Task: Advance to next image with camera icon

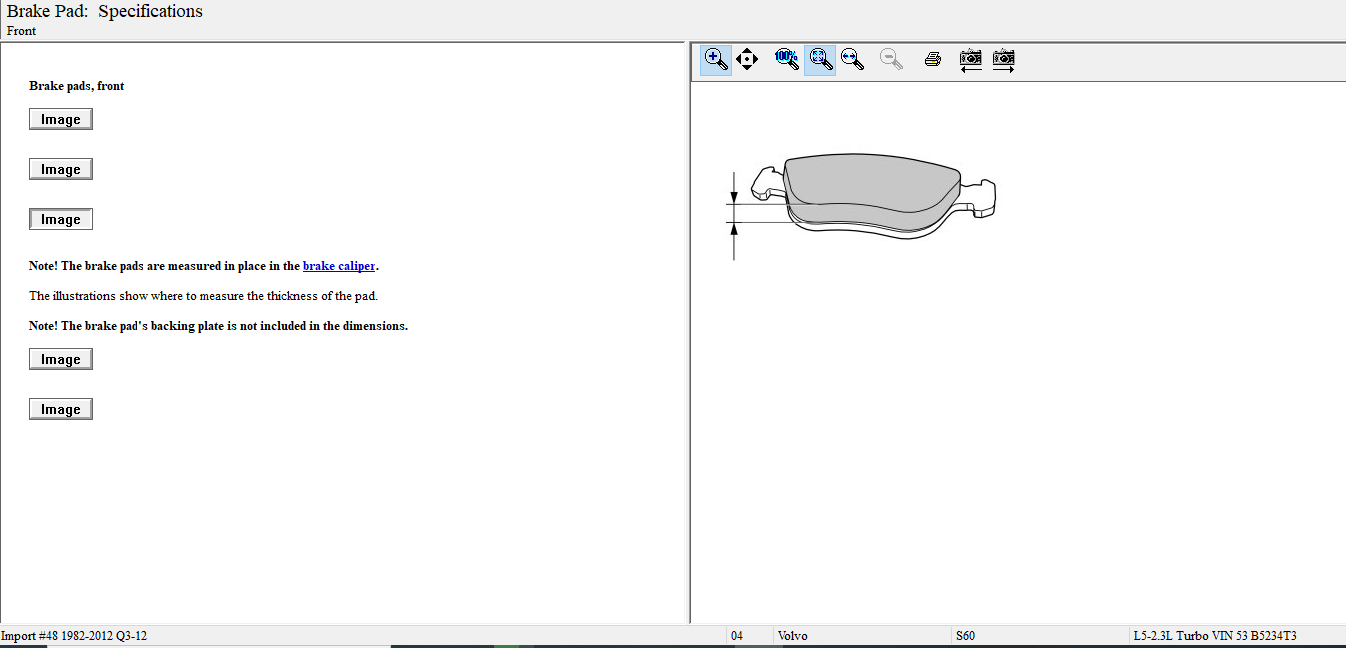Action: 1003,59
